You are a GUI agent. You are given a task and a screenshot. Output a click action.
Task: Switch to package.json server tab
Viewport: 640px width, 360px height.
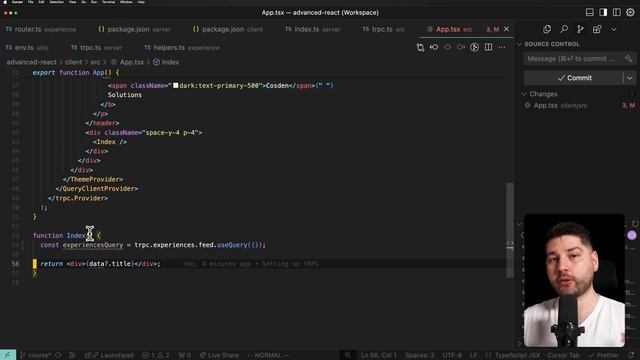(134, 29)
